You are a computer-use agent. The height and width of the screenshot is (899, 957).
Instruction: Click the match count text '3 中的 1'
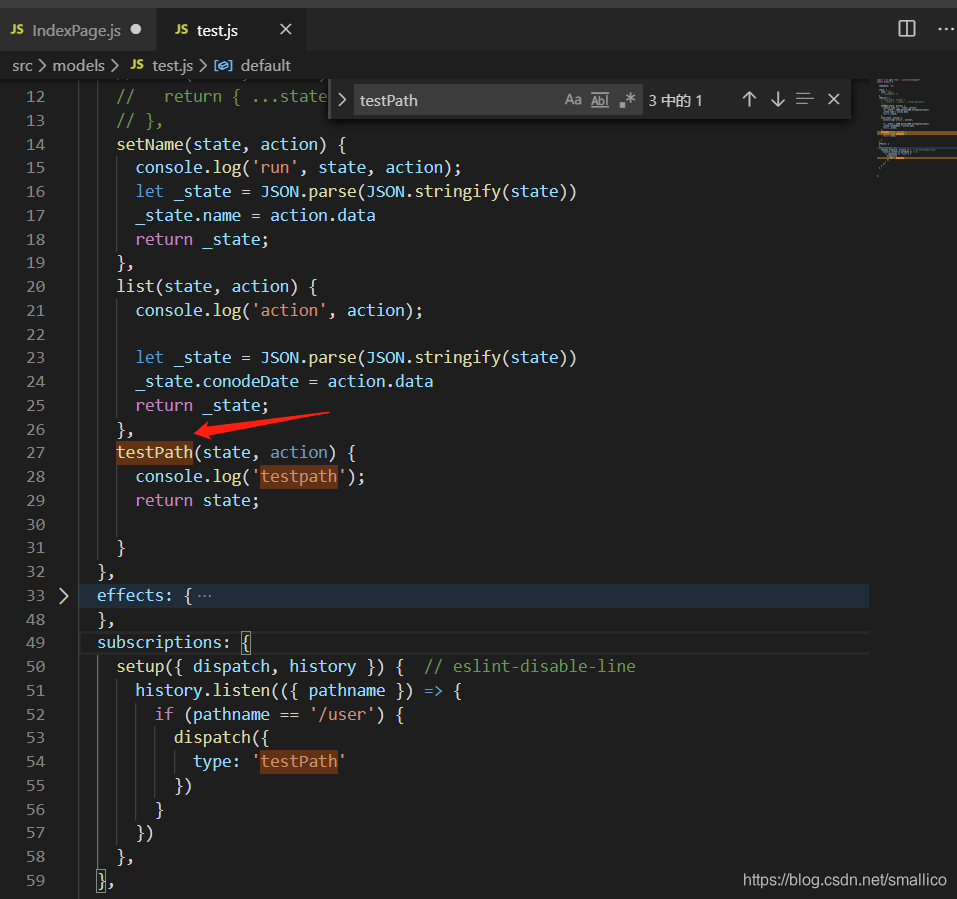pos(675,100)
